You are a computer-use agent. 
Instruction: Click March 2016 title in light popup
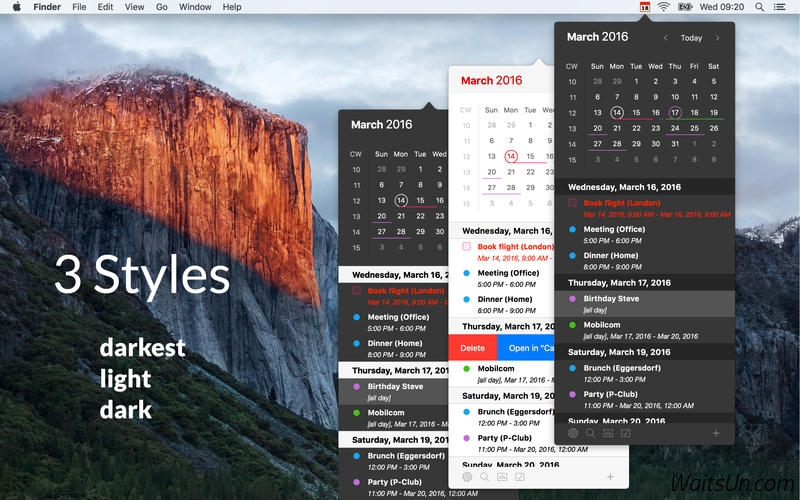click(x=491, y=81)
